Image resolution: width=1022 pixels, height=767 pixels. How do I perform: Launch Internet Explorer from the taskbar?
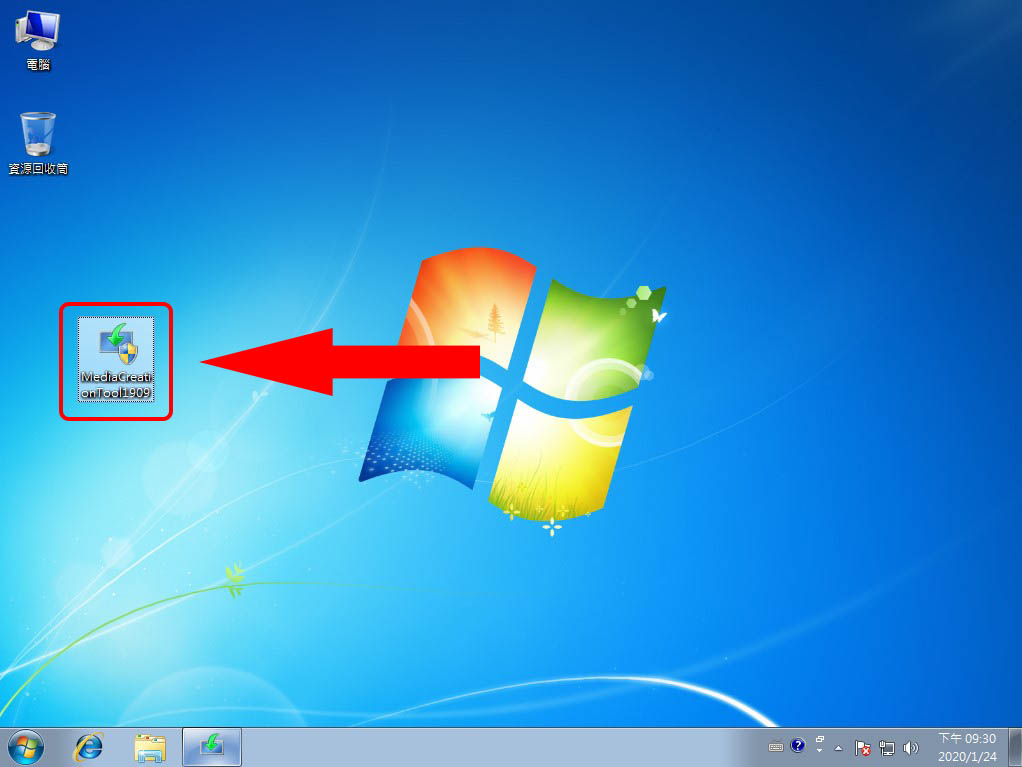89,747
